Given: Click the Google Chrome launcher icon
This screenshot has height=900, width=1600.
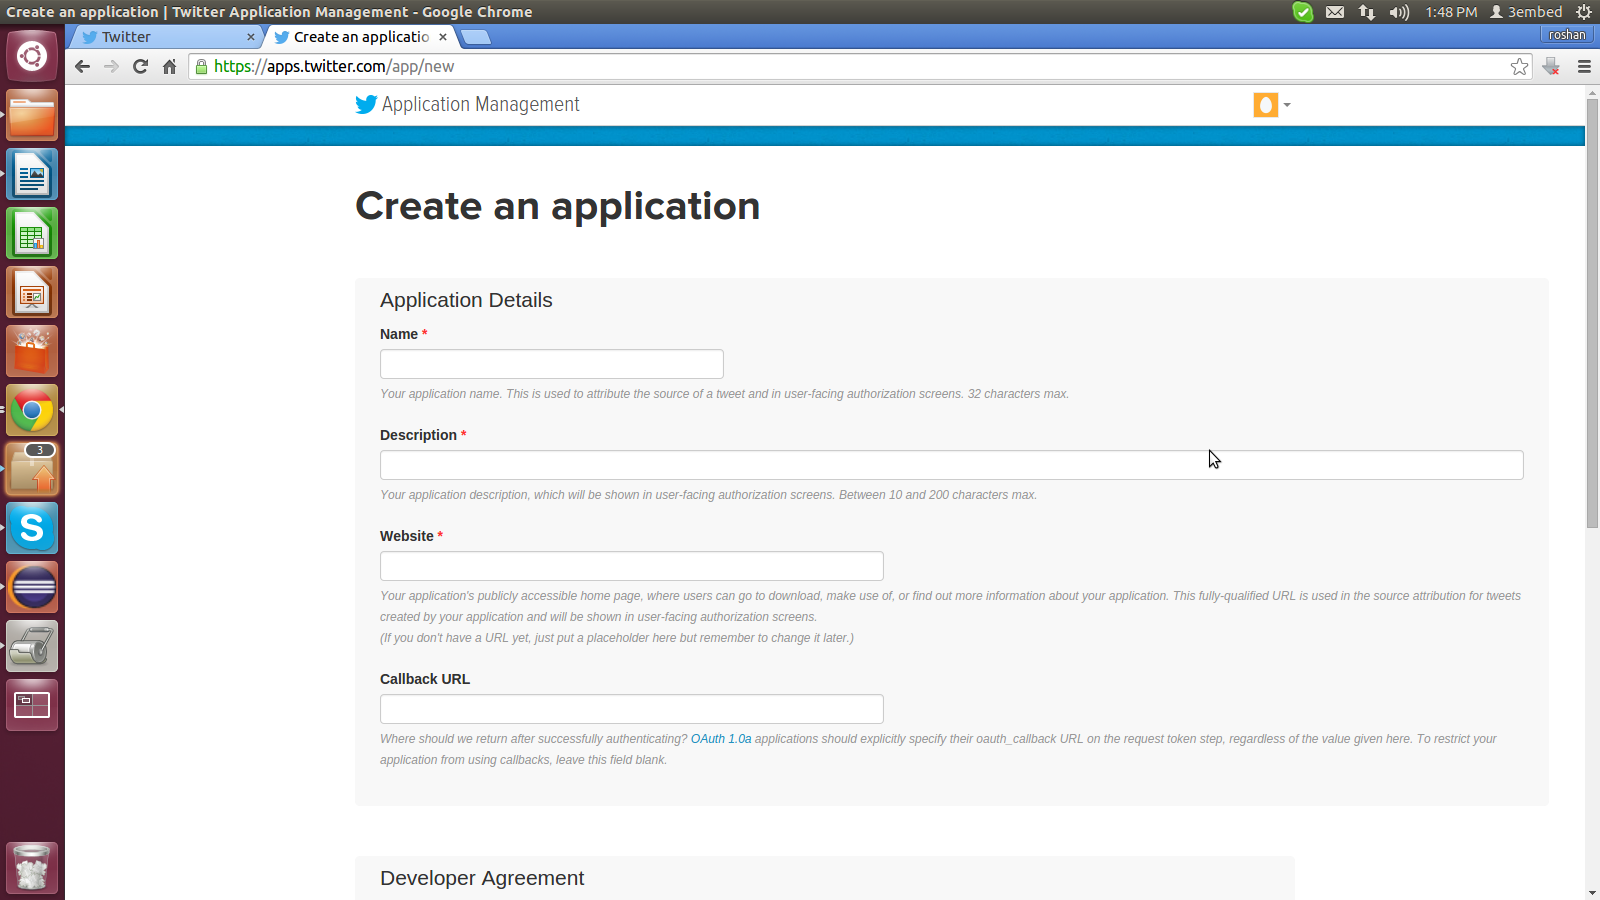Looking at the screenshot, I should click(32, 411).
